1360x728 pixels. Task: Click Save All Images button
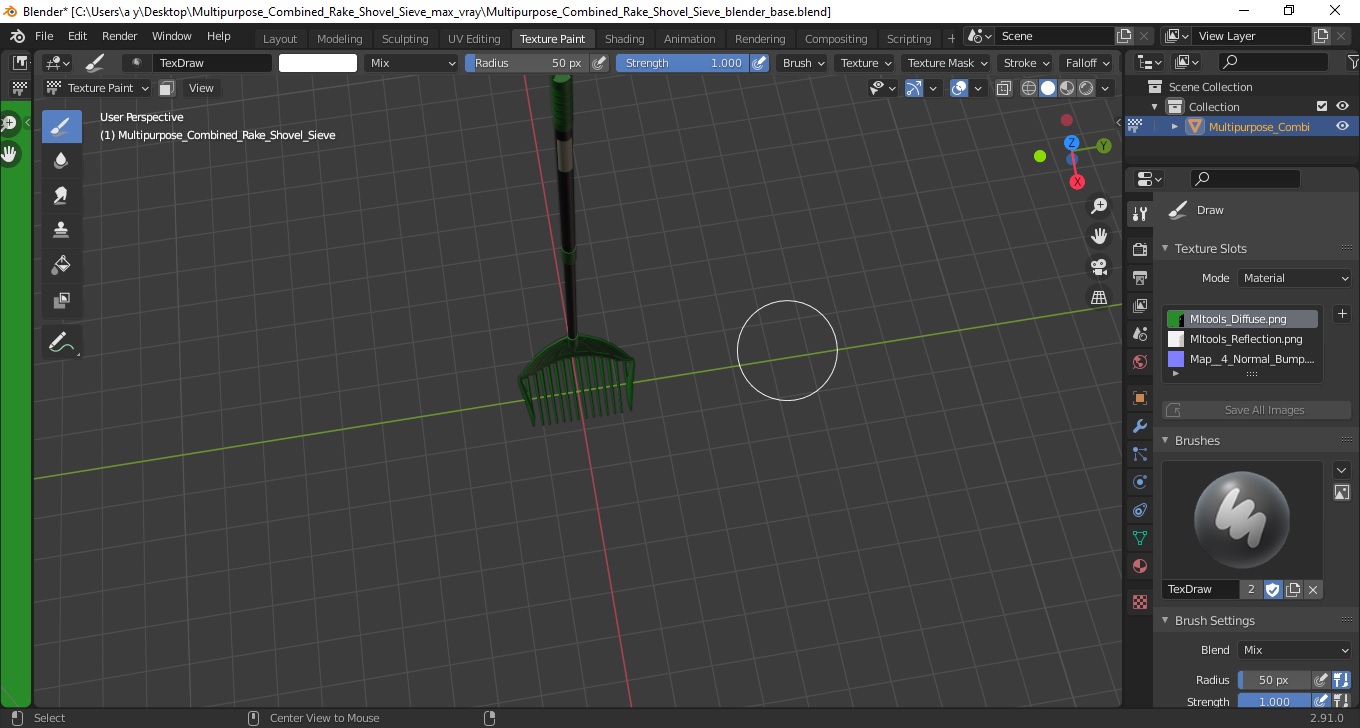click(x=1256, y=410)
